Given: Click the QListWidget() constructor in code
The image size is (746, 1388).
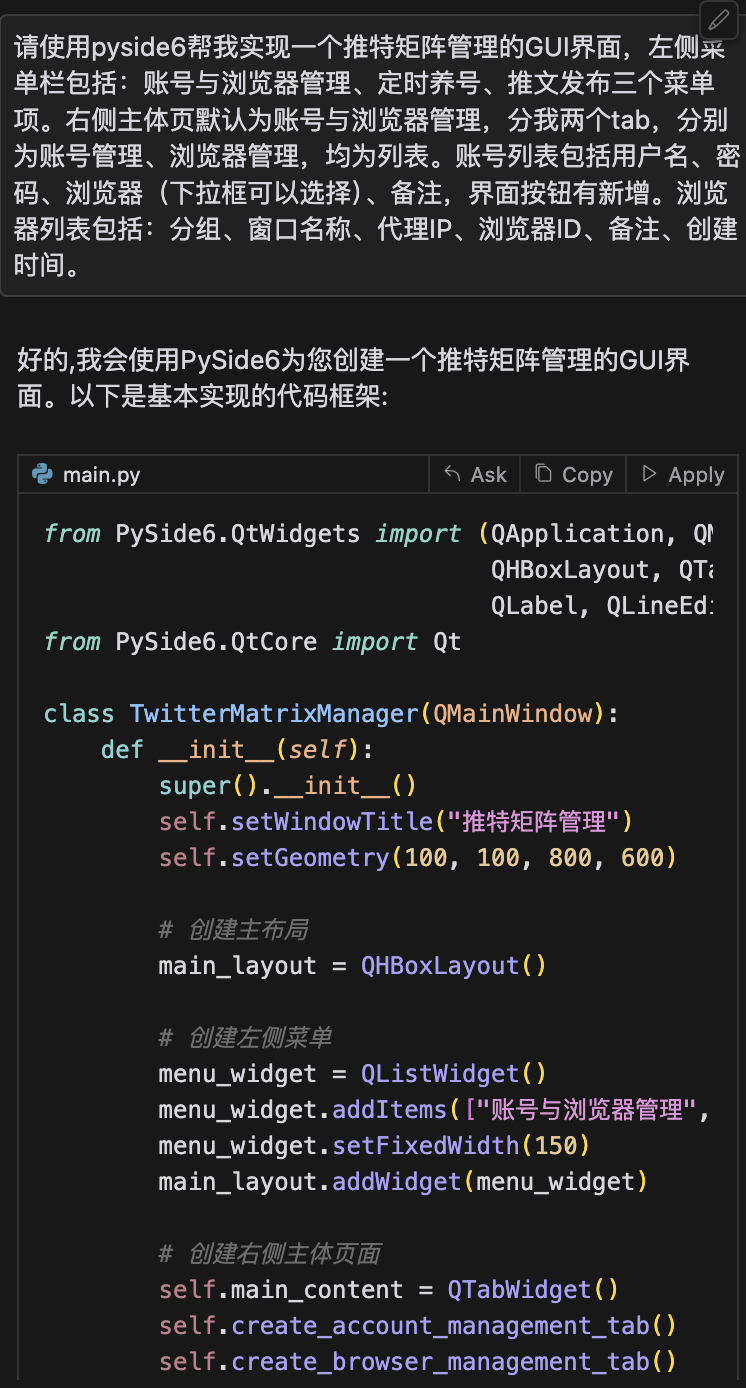Looking at the screenshot, I should click(x=454, y=1074).
